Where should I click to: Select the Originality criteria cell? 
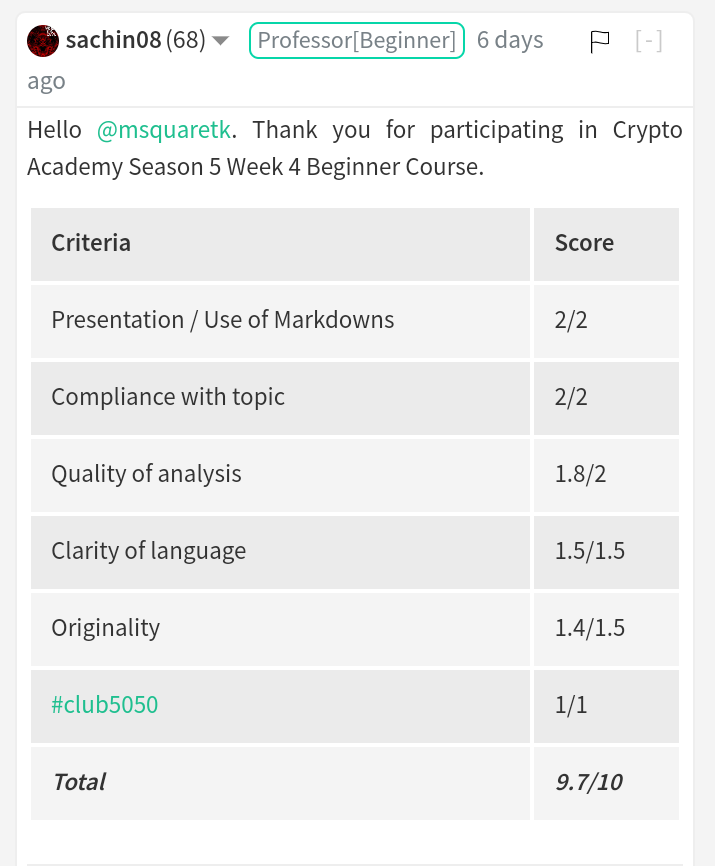point(105,628)
